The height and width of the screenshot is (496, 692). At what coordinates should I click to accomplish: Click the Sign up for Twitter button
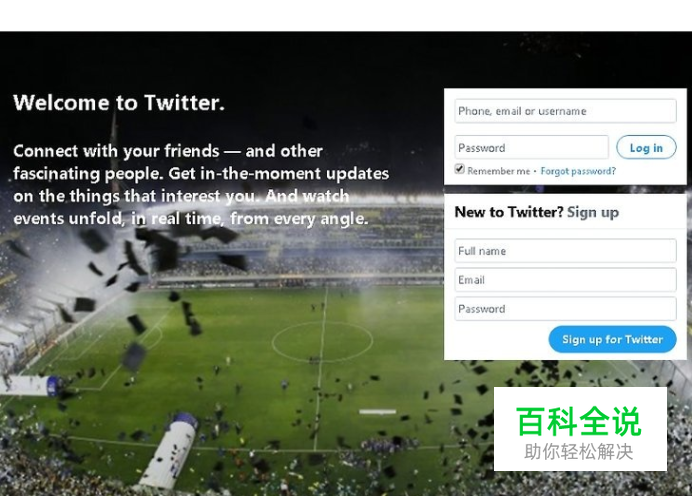tap(612, 339)
